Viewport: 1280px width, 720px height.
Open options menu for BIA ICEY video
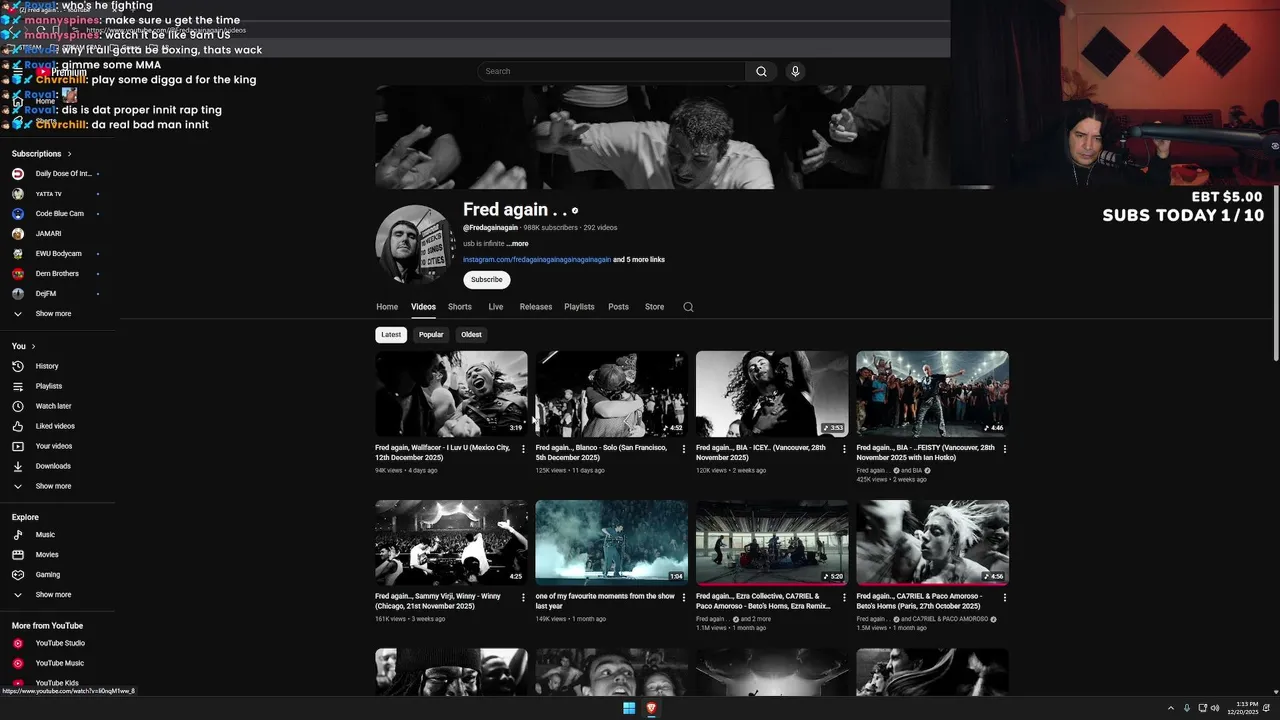click(844, 449)
